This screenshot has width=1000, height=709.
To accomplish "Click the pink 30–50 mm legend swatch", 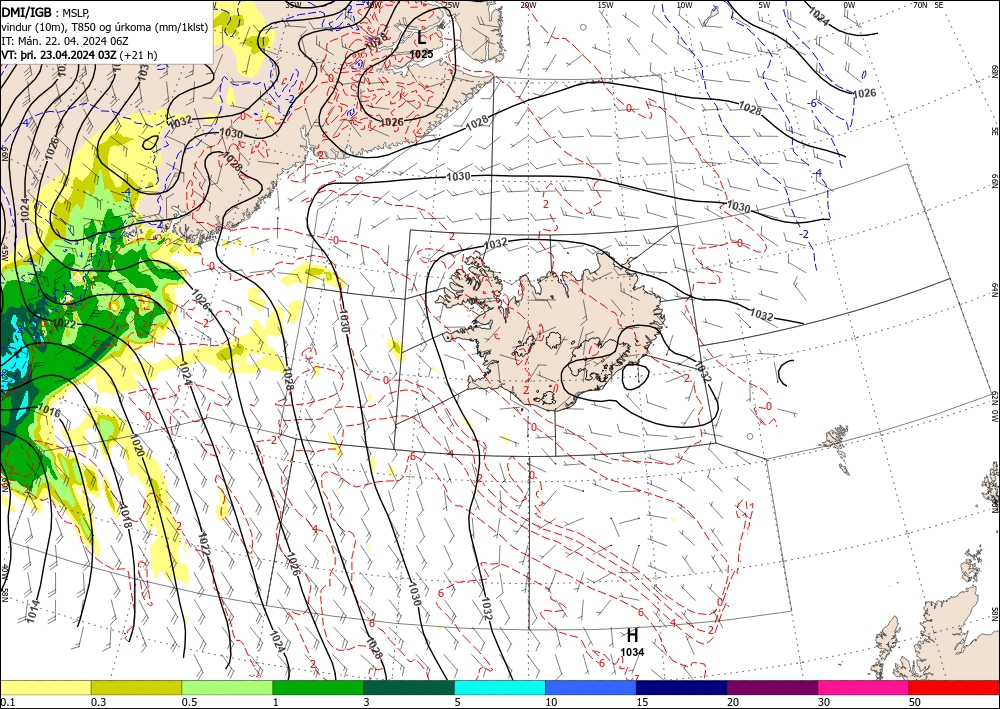I will point(864,687).
